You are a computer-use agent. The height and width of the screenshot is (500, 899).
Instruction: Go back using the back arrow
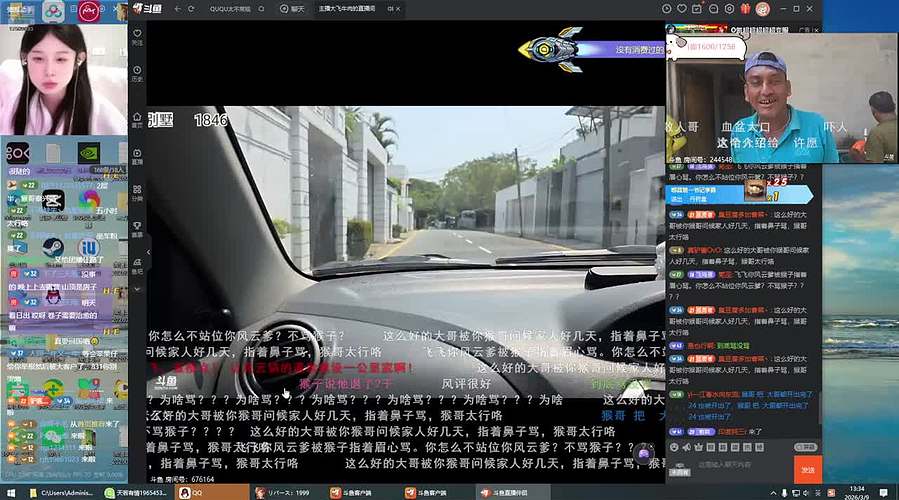click(177, 8)
